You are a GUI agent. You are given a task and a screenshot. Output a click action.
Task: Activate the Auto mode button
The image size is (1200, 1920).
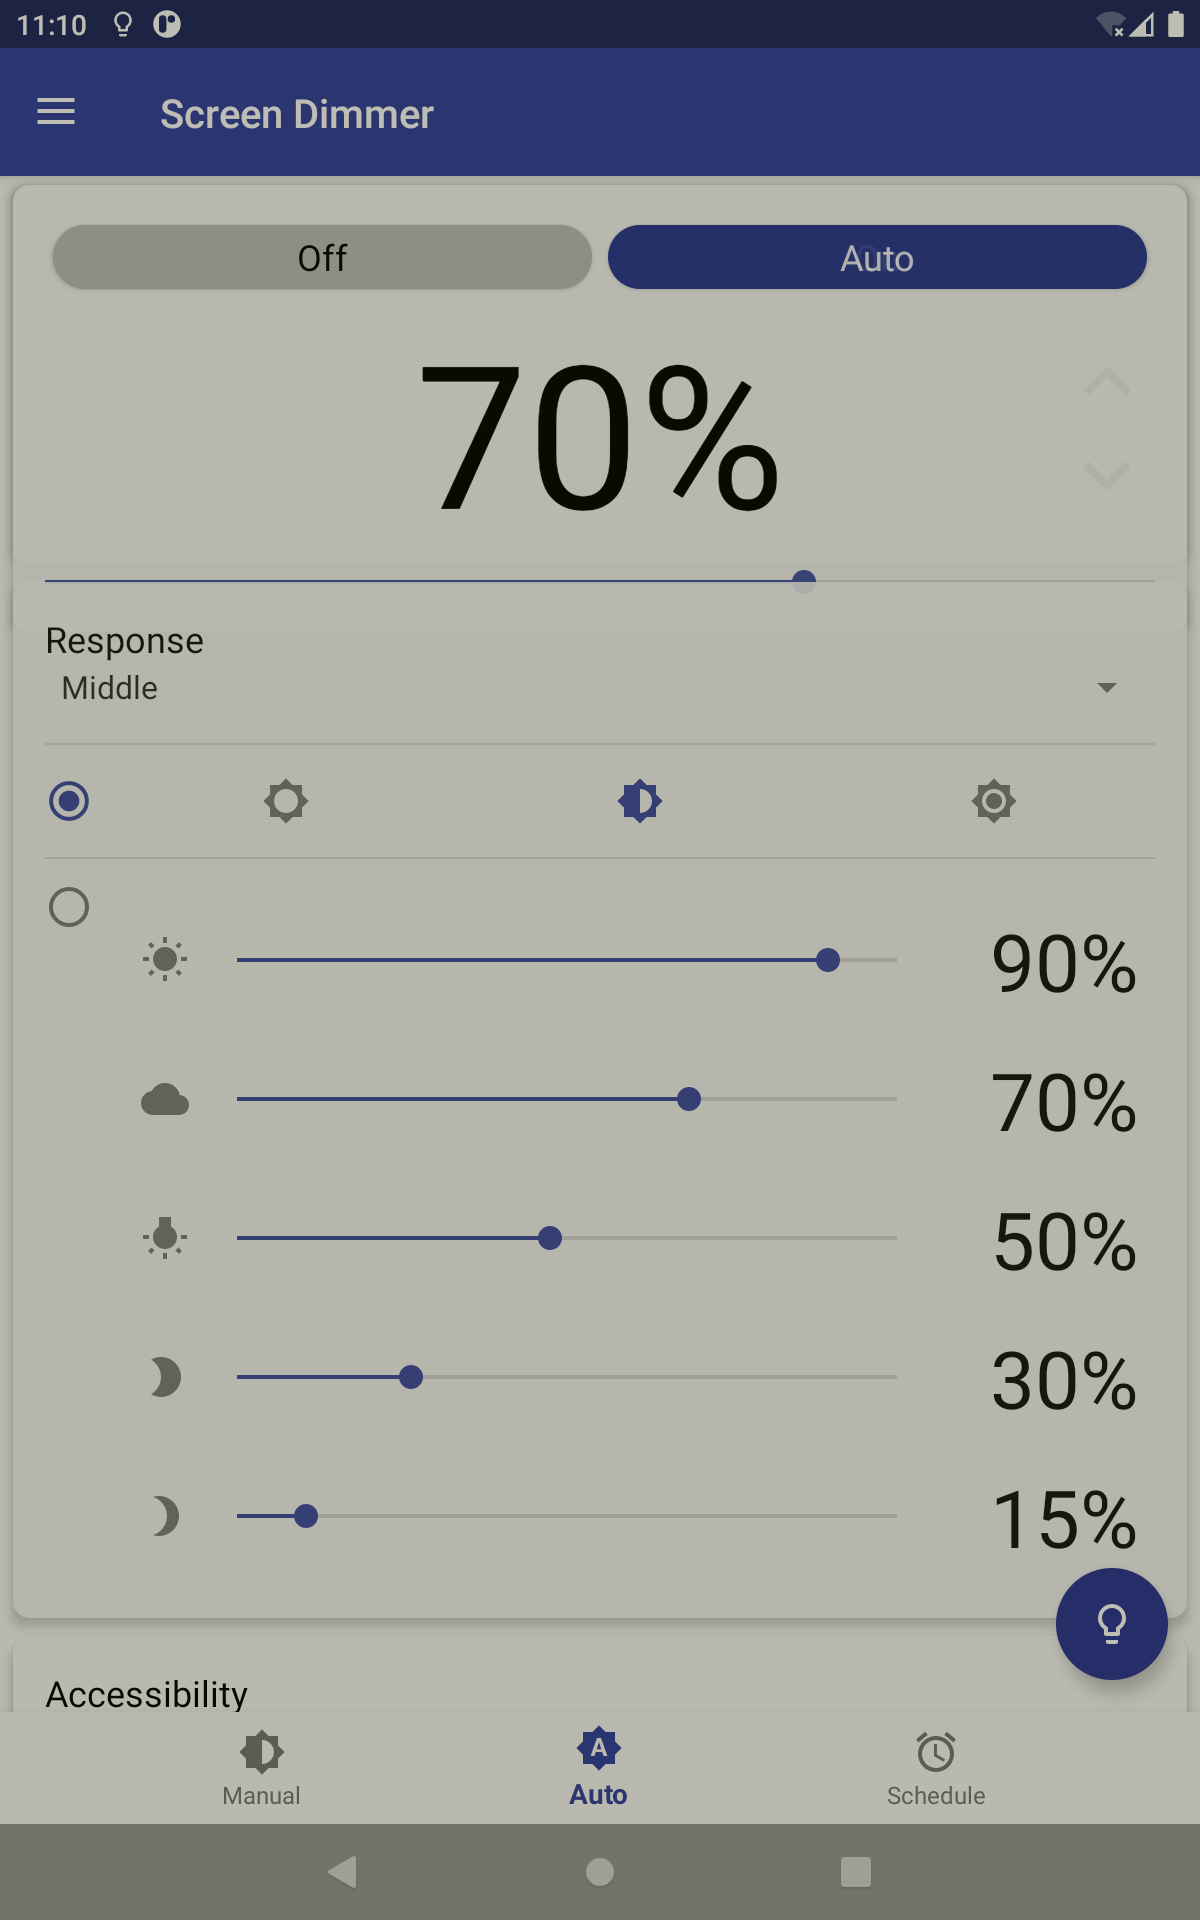point(877,257)
